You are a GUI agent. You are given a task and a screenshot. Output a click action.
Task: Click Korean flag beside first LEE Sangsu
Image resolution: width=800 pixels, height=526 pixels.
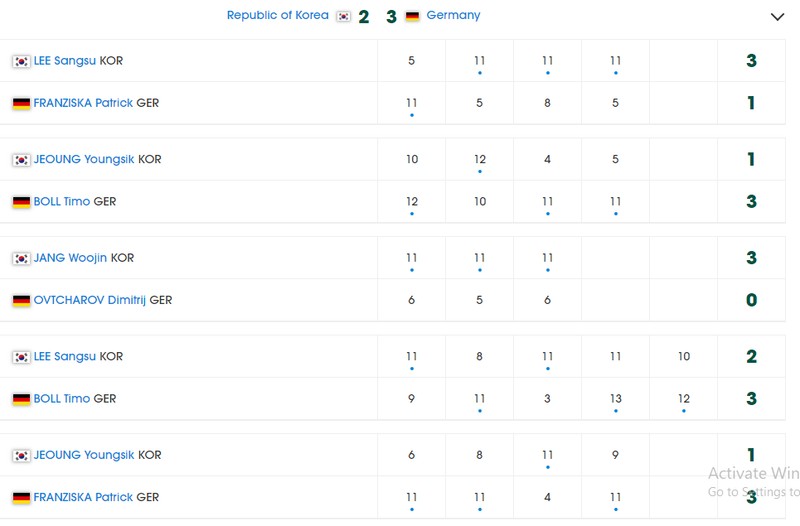pos(21,61)
